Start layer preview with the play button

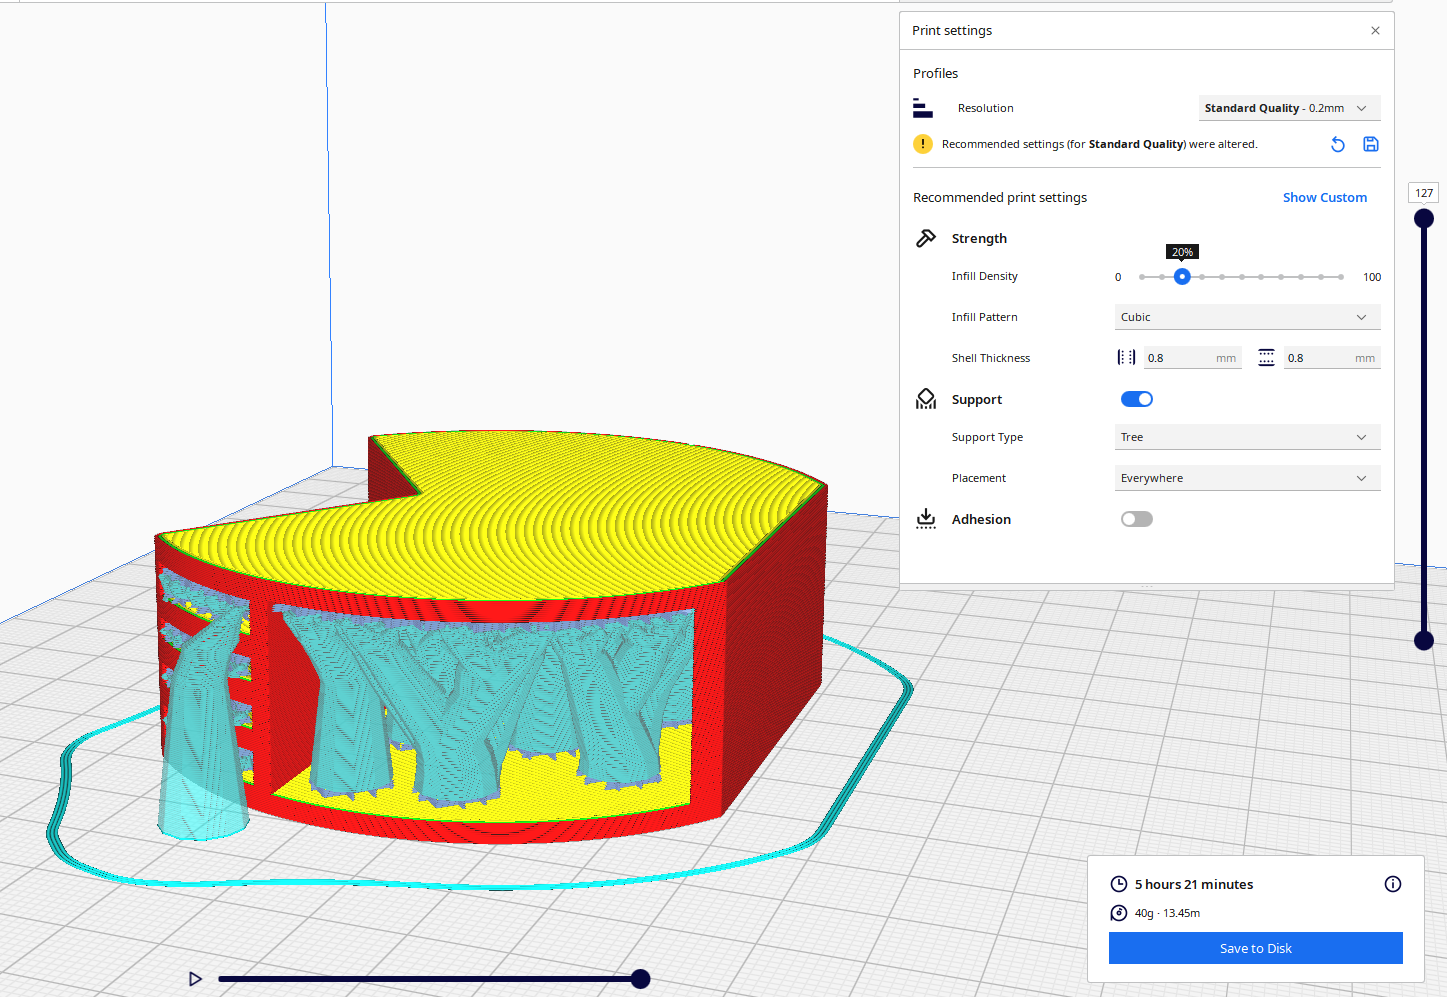[x=195, y=979]
